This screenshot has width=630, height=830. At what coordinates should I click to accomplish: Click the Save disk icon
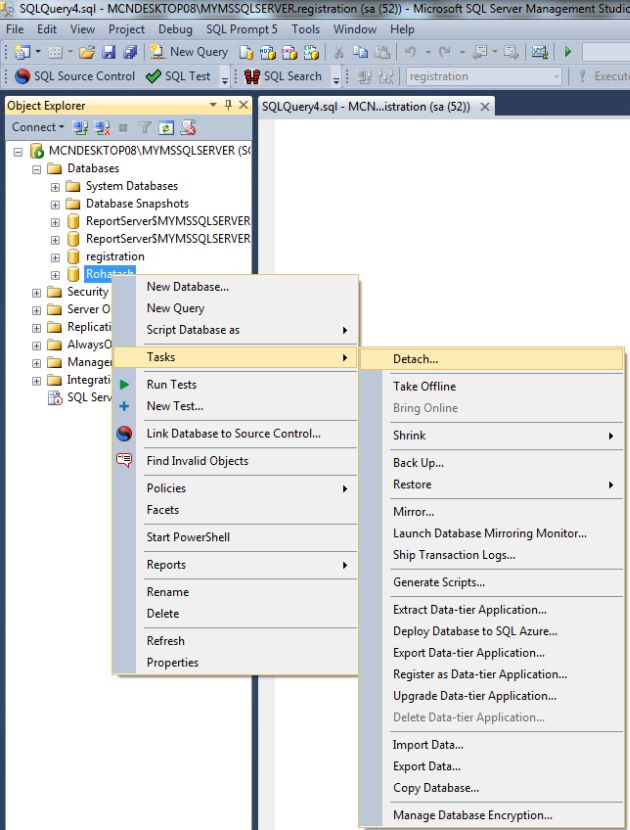[109, 52]
